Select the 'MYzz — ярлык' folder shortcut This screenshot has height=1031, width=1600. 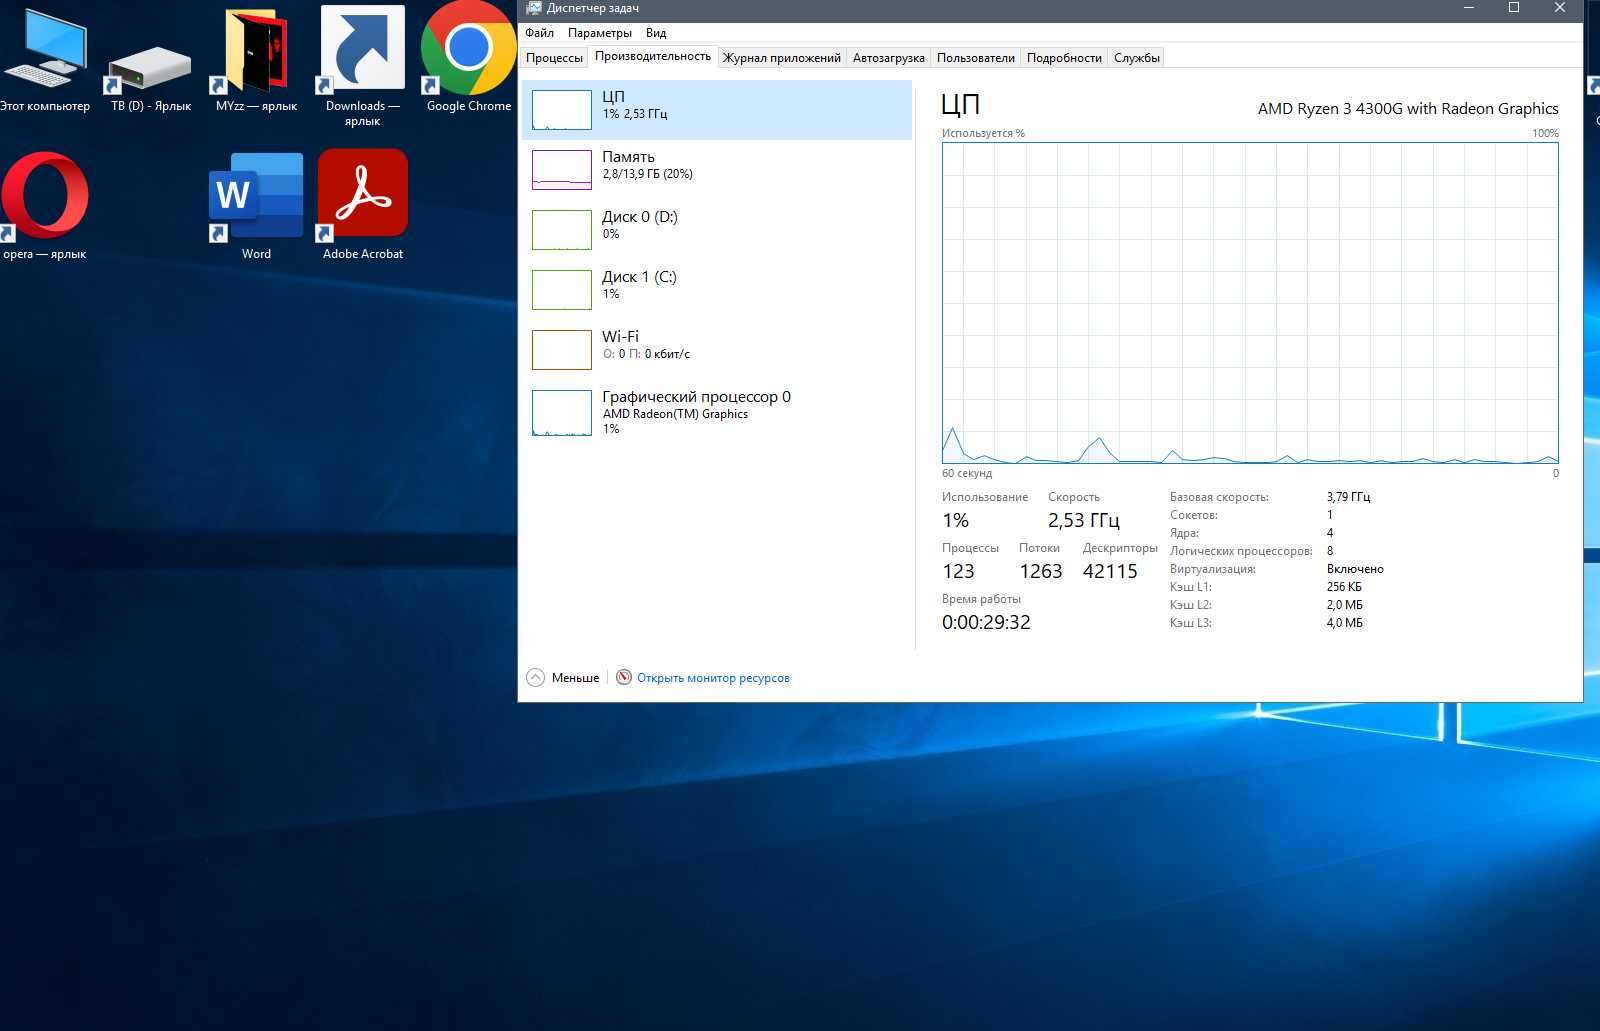256,58
